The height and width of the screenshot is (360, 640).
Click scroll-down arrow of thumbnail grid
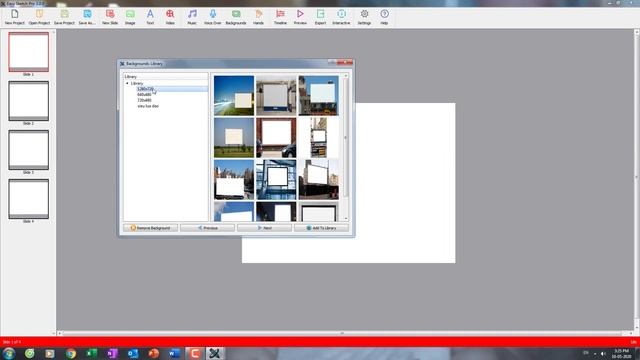tap(346, 219)
